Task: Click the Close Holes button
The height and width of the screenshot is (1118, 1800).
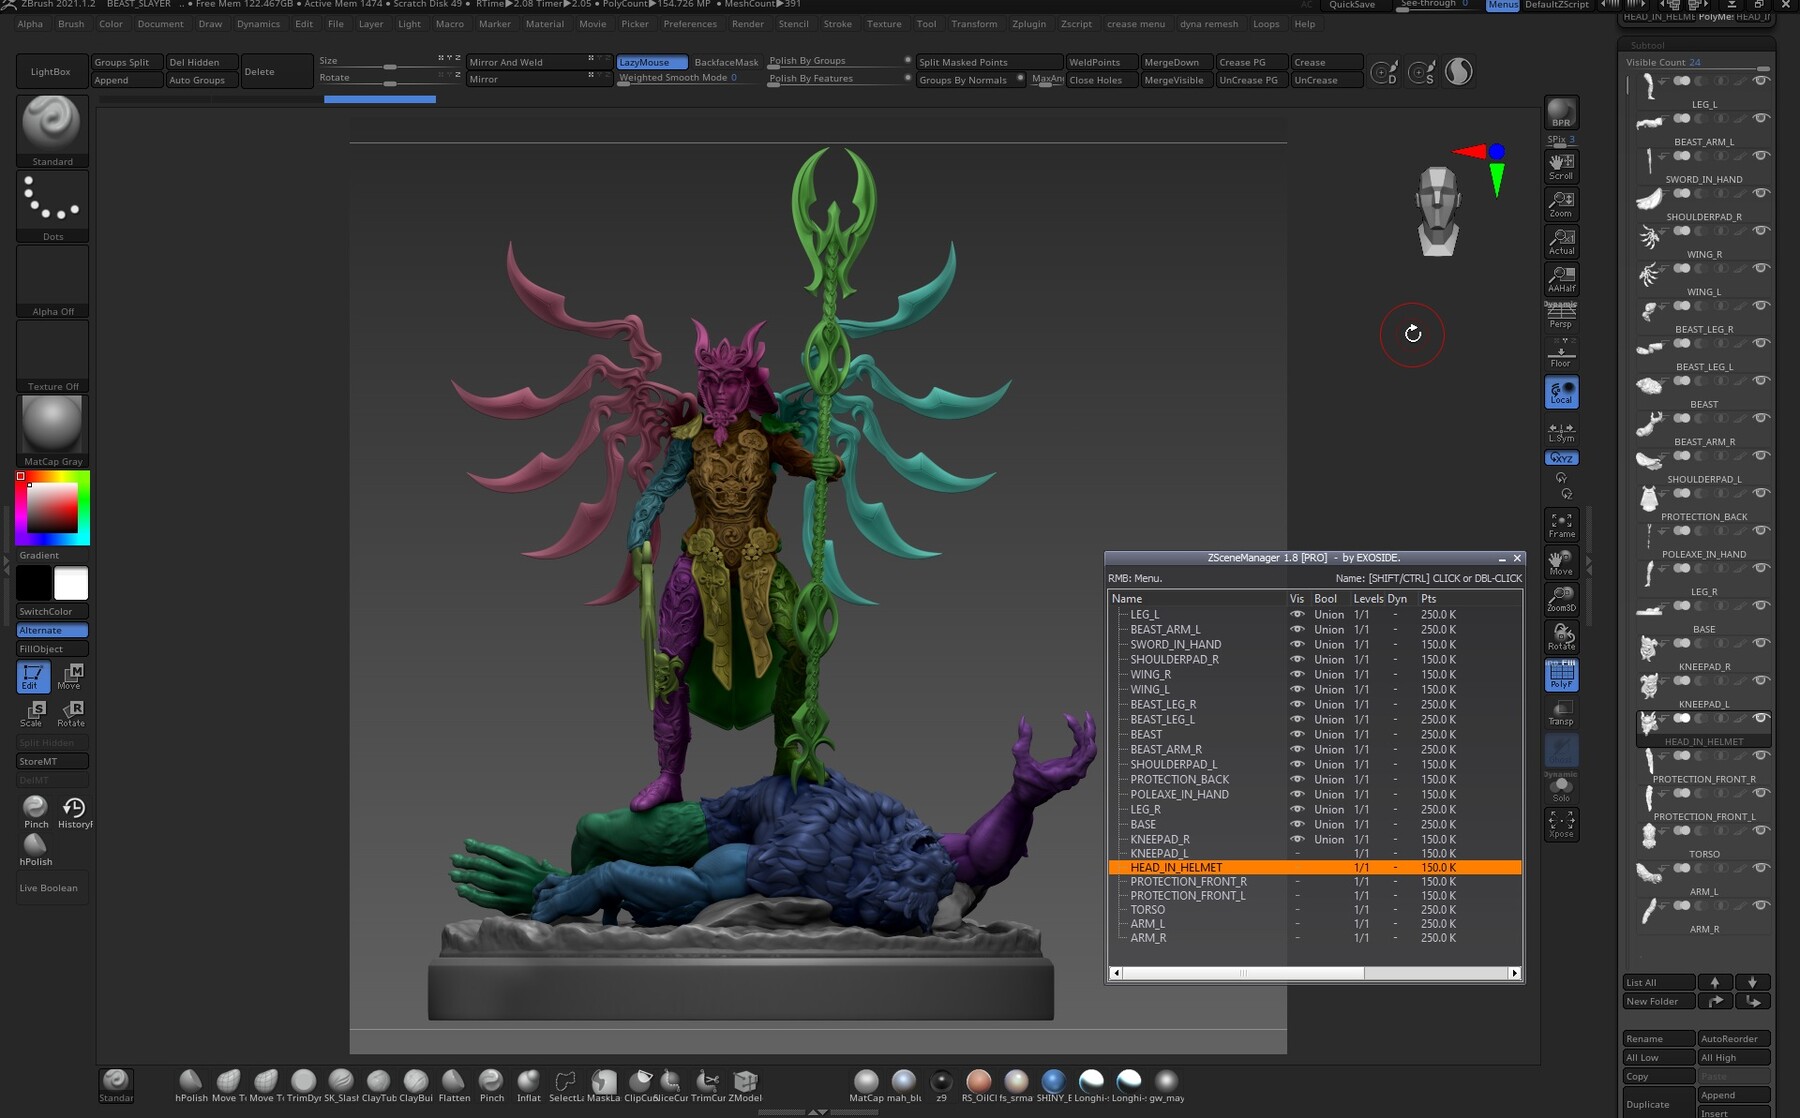Action: click(x=1099, y=80)
